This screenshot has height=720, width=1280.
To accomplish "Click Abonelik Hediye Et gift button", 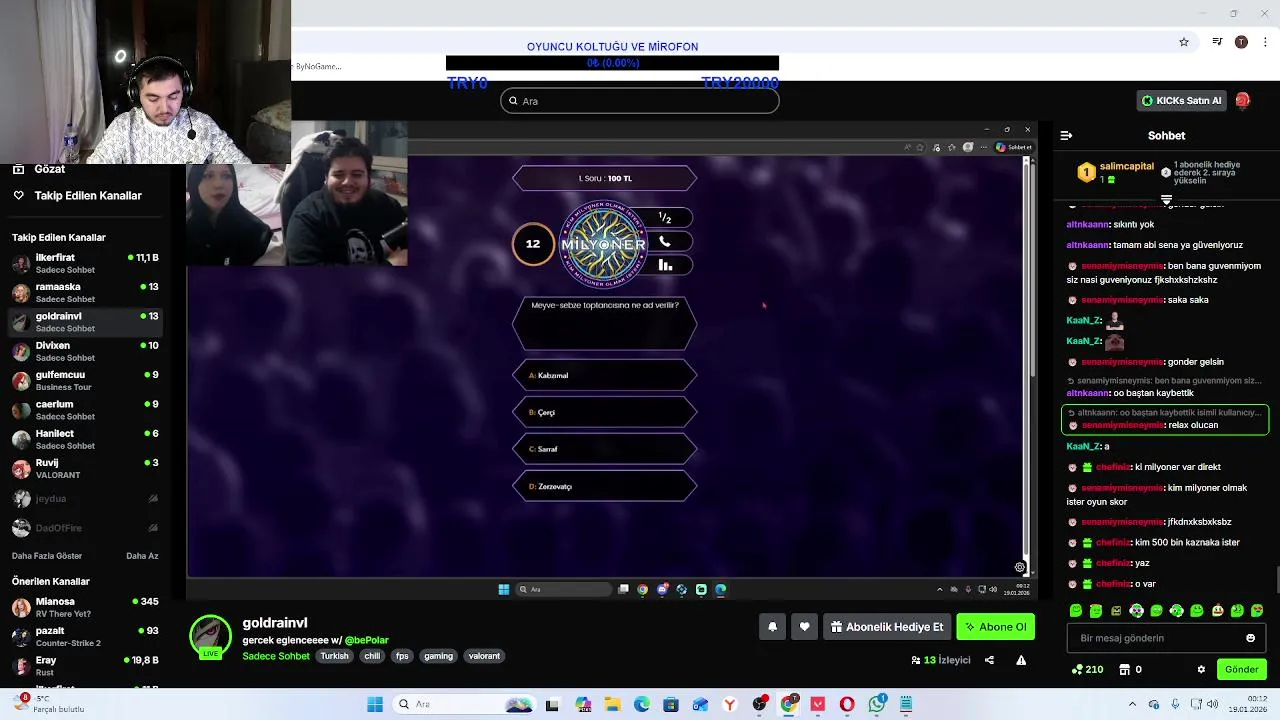I will (887, 627).
